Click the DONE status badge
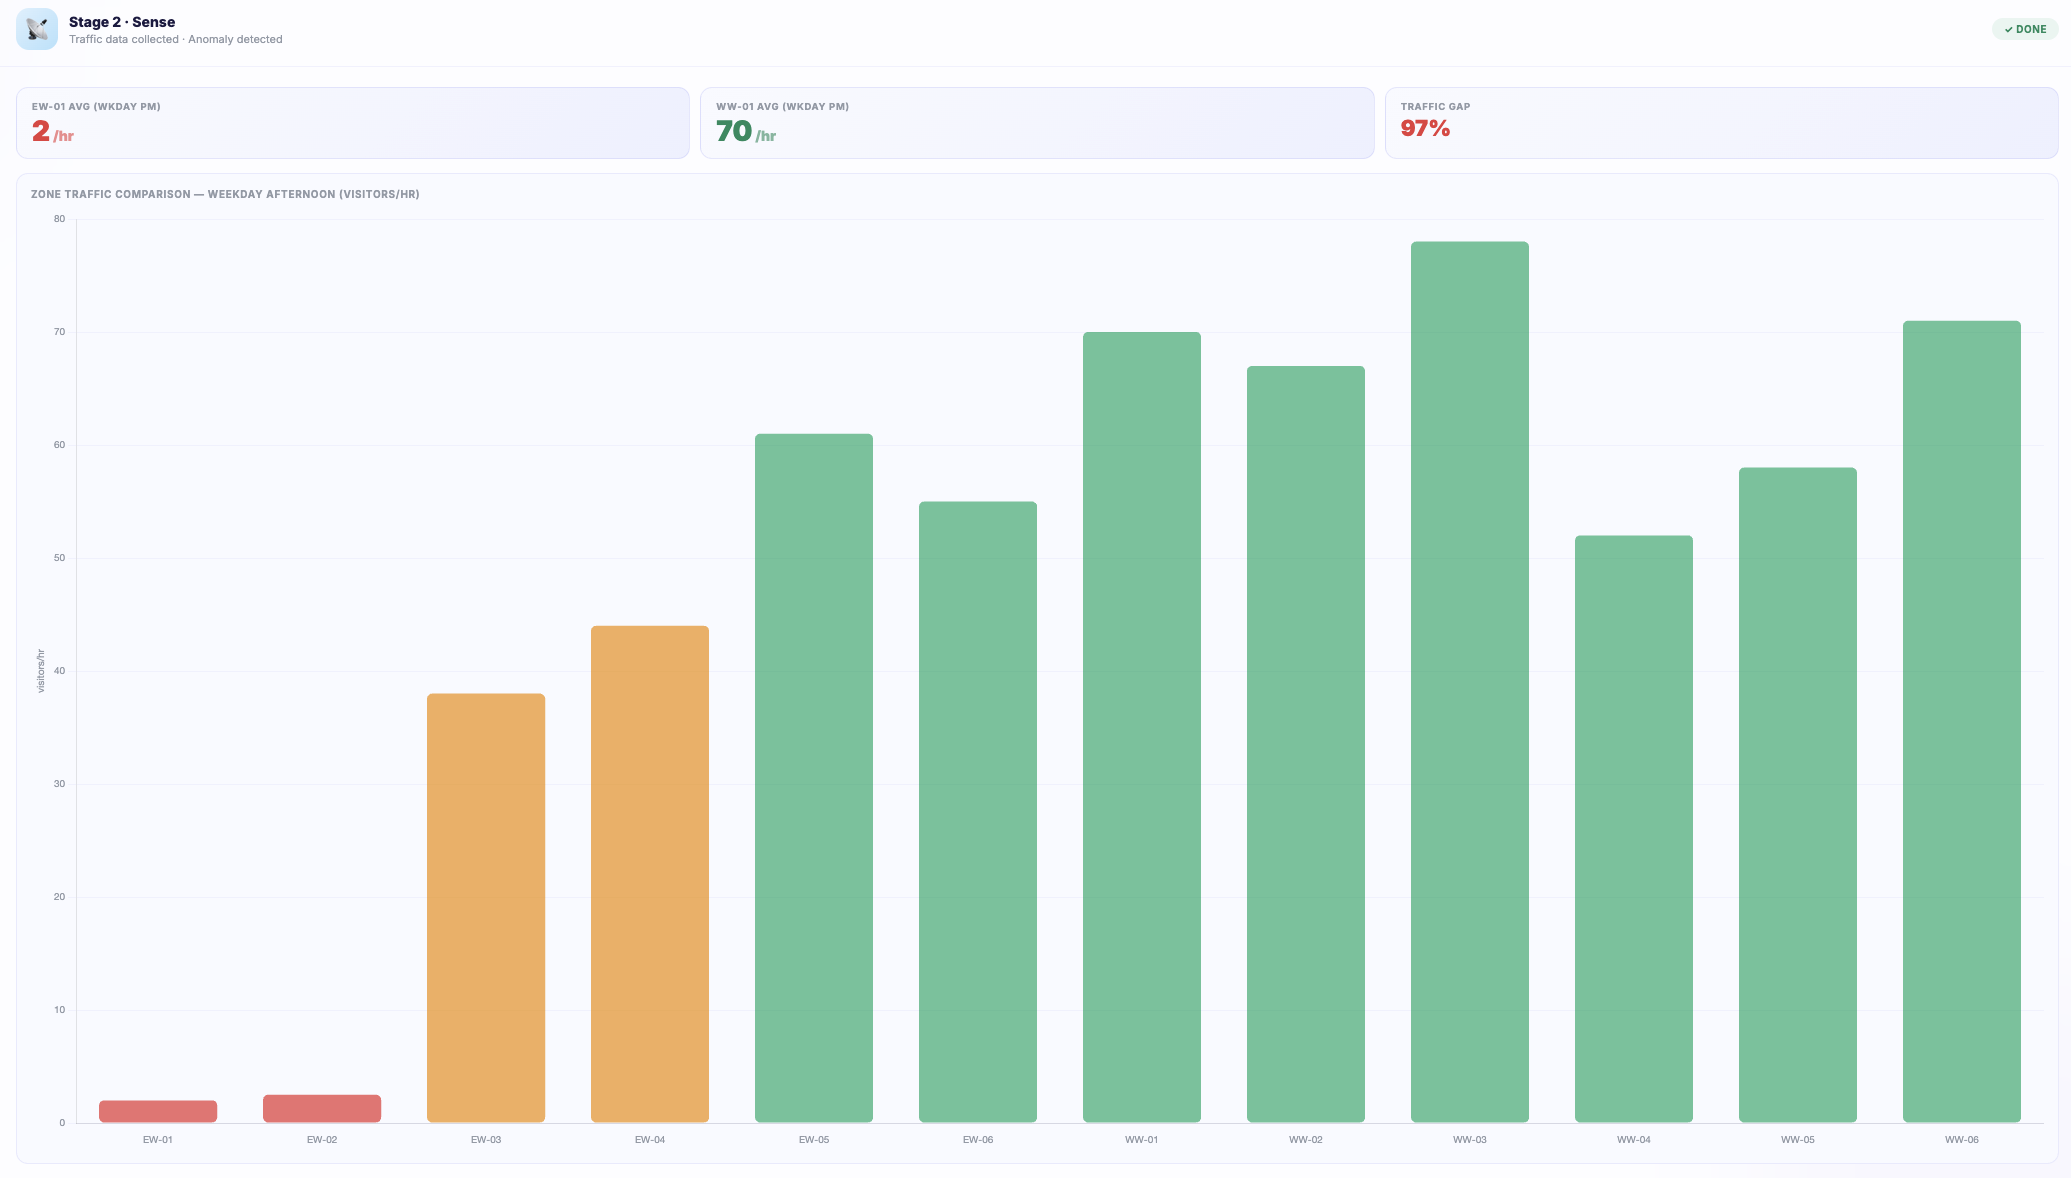This screenshot has width=2071, height=1178. click(2025, 29)
